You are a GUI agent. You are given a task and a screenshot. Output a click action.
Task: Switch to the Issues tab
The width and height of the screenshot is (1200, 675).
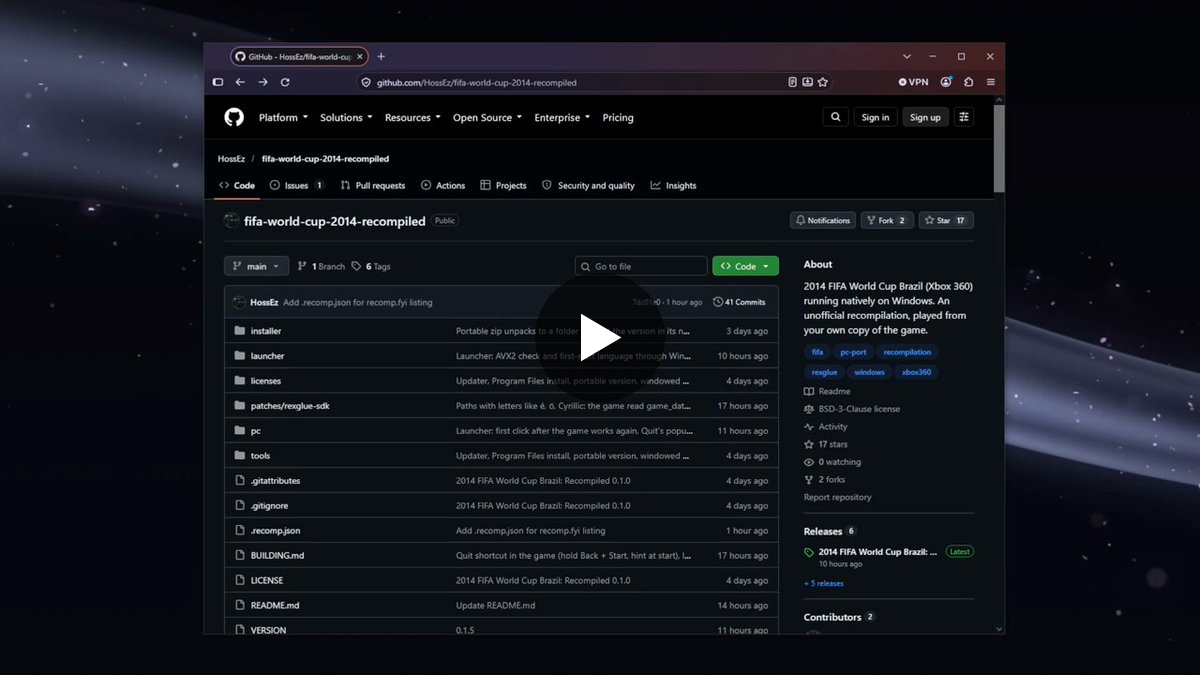point(297,186)
